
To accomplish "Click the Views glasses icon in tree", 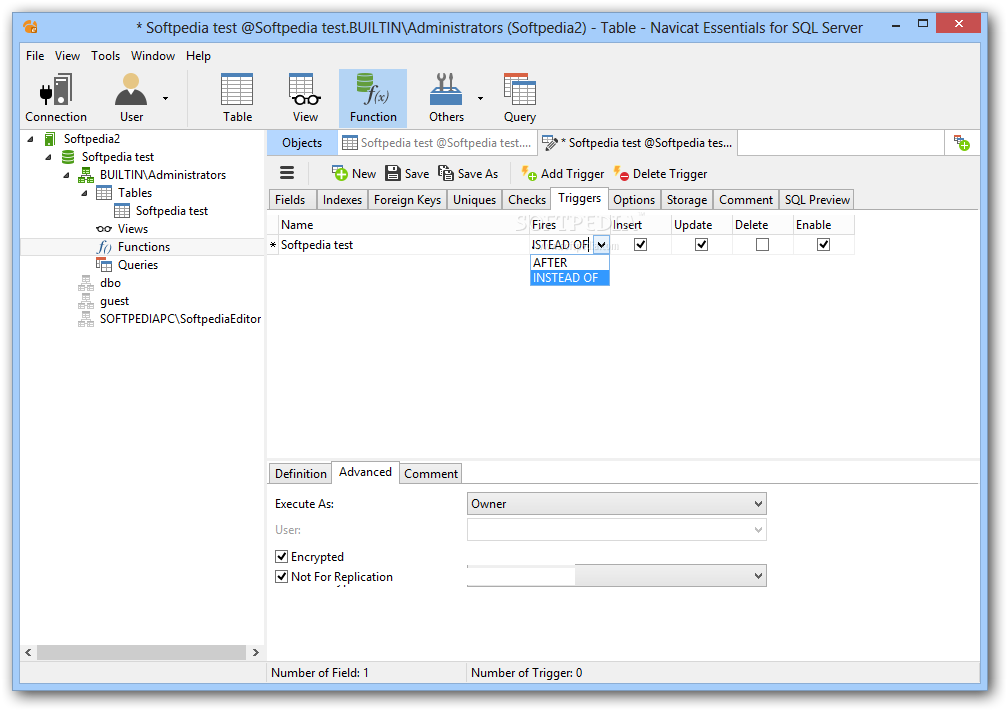I will [104, 229].
